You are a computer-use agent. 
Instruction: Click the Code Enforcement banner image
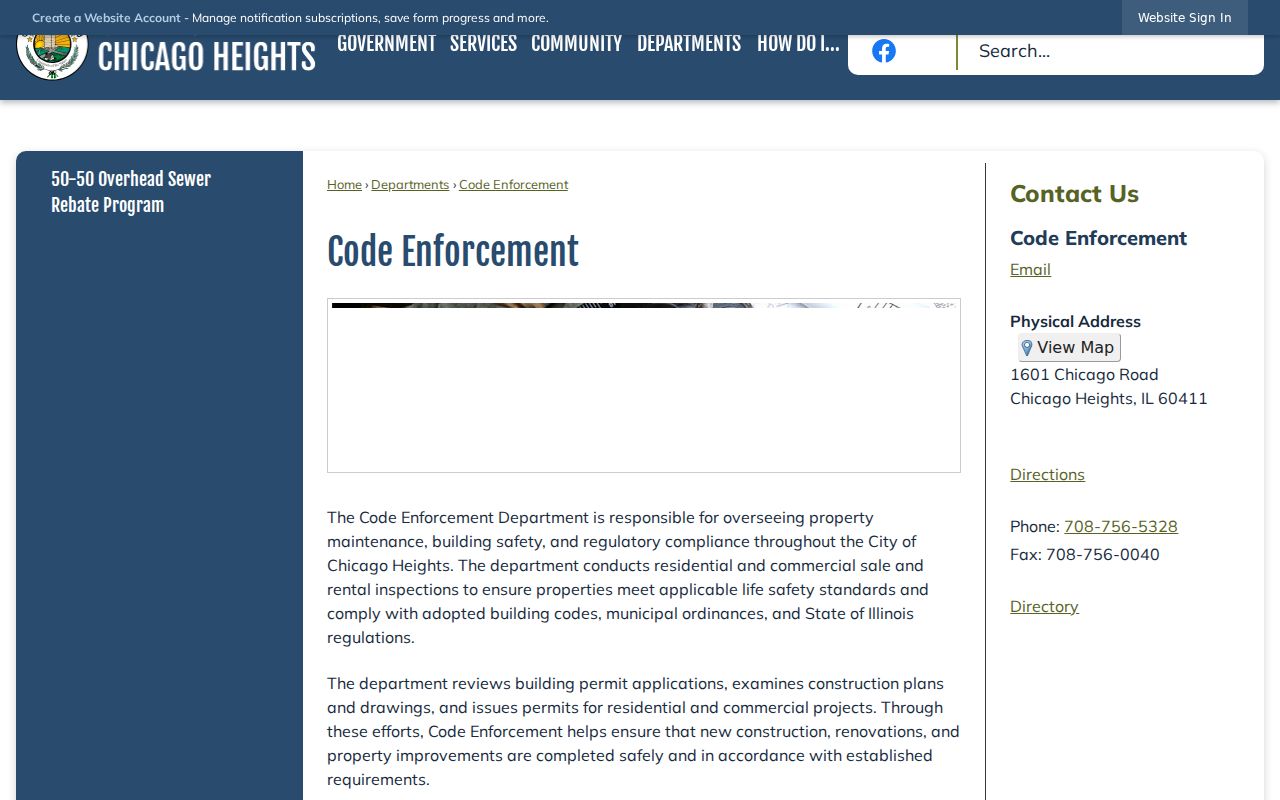[x=644, y=386]
